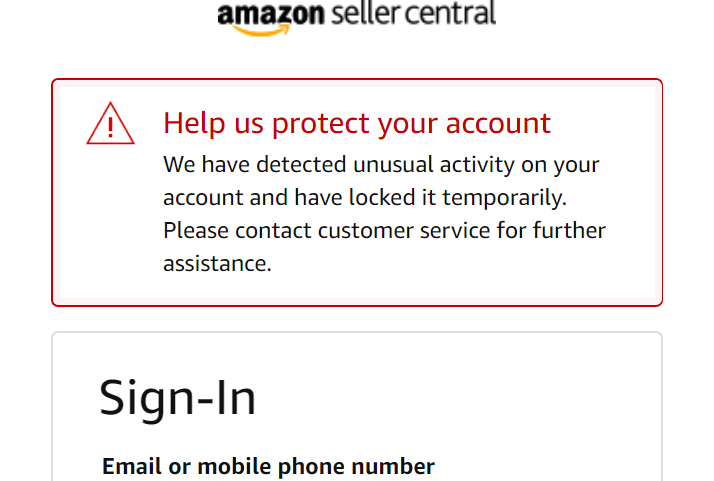Viewport: 714px width, 481px height.
Task: Click blank space left of alert message
Action: click(x=111, y=219)
